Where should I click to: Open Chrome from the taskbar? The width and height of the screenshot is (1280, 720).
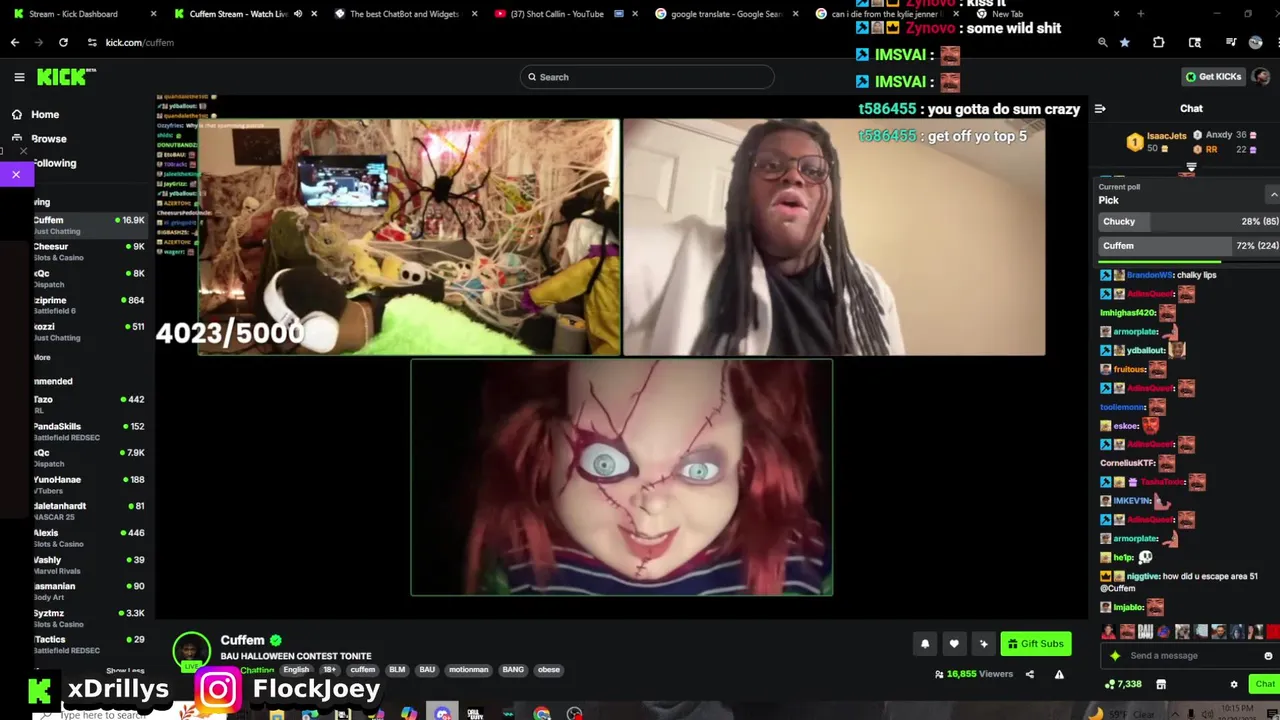coord(541,714)
